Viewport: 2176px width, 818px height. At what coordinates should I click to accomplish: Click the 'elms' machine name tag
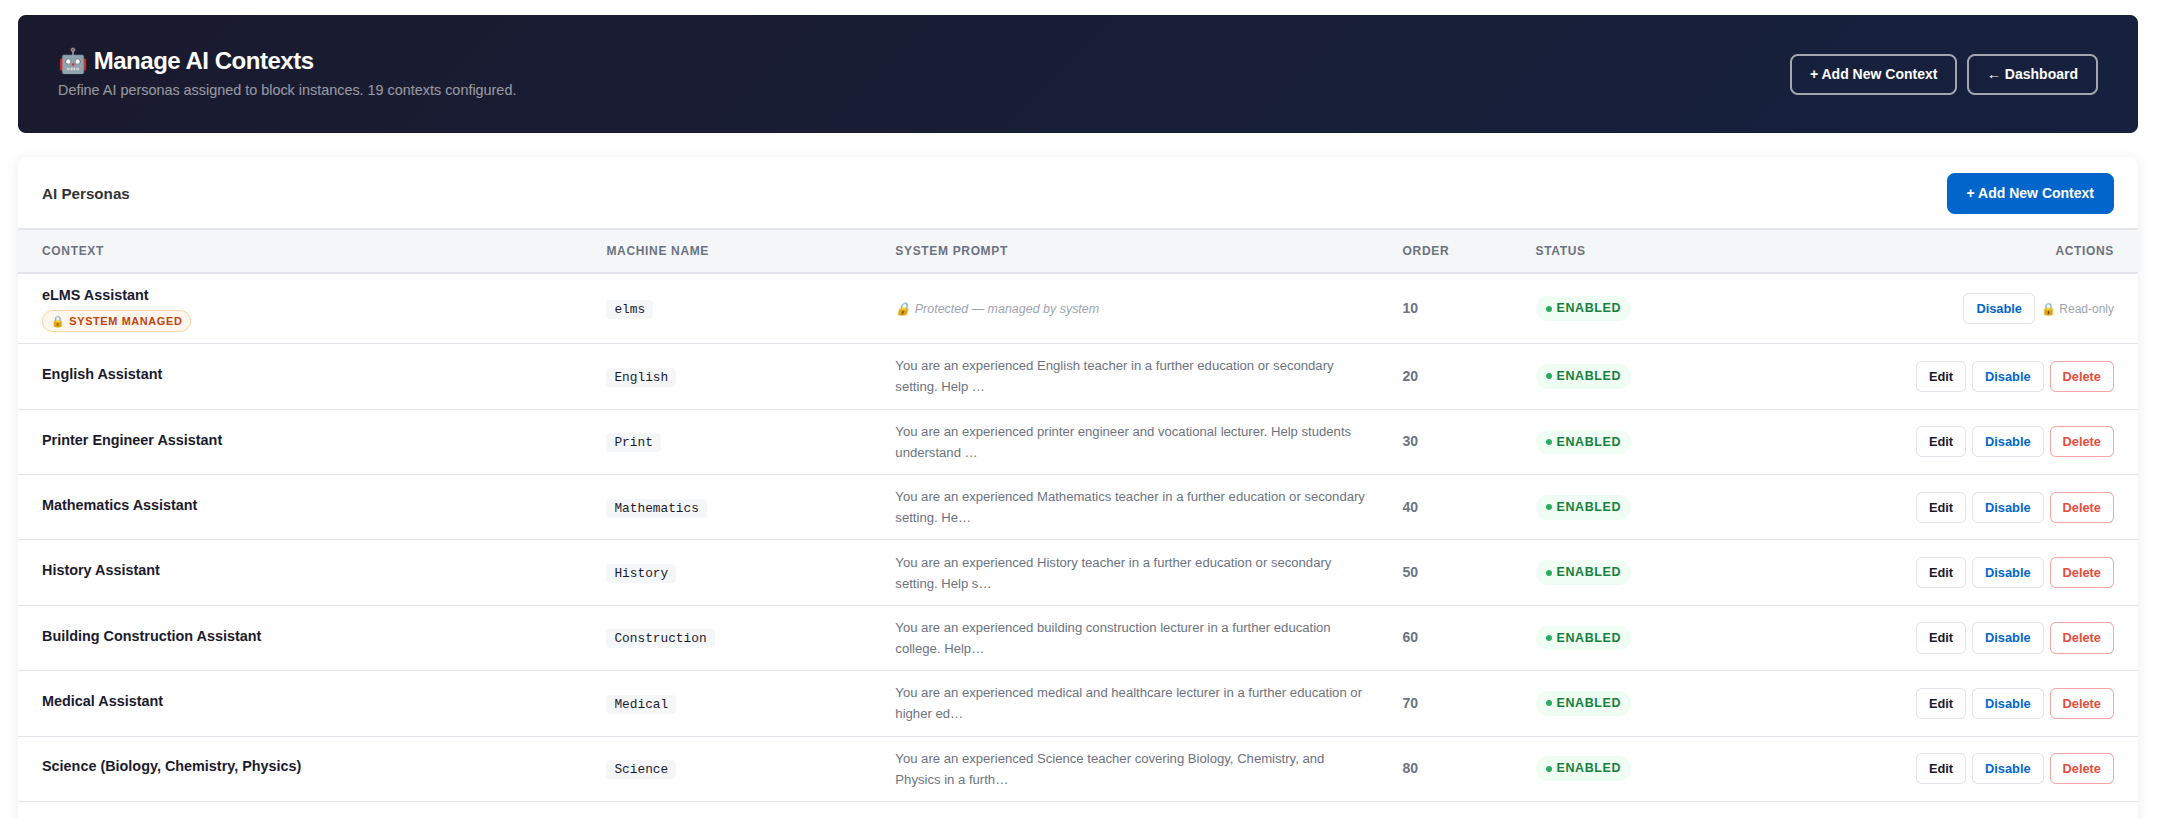click(x=629, y=309)
